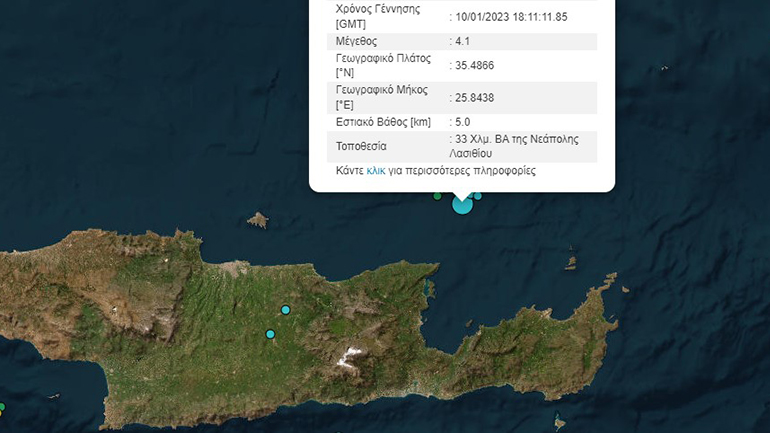
Task: Select the small cyan marker right of the large epicenter marker
Action: 477,196
